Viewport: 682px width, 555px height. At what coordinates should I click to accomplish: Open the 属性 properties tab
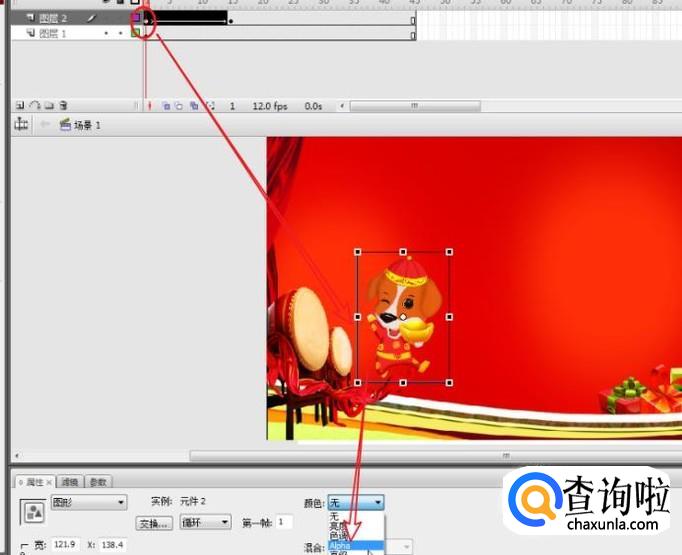point(34,482)
